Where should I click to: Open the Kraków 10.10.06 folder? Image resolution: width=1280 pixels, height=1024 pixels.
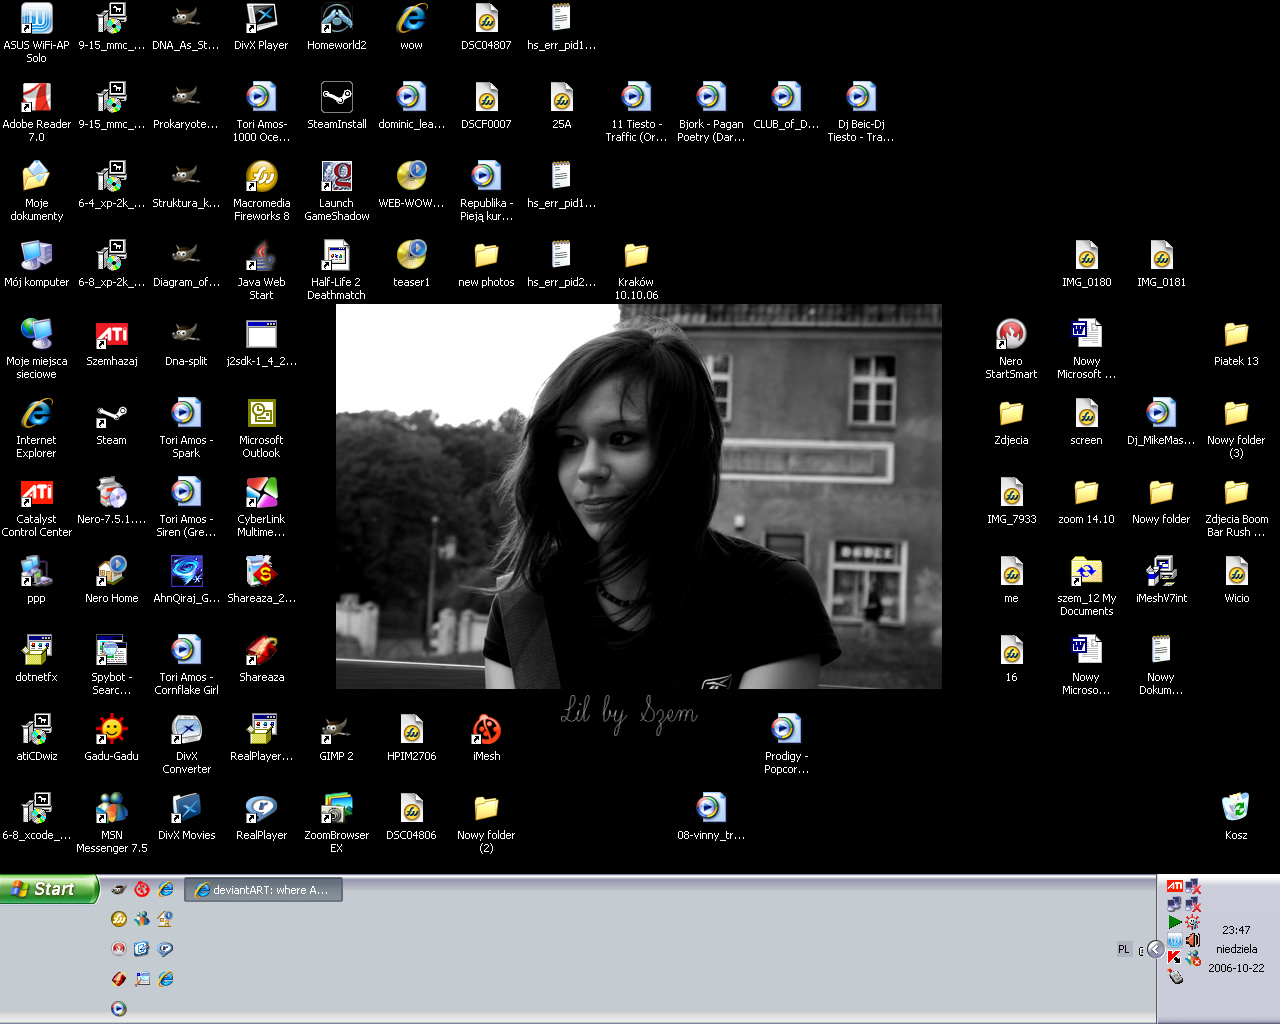(636, 269)
